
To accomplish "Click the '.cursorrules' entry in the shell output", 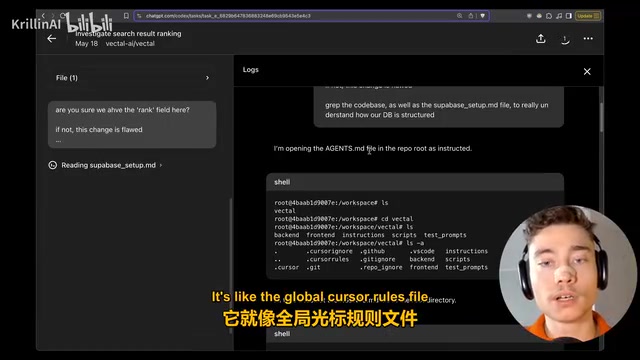I will [x=328, y=259].
